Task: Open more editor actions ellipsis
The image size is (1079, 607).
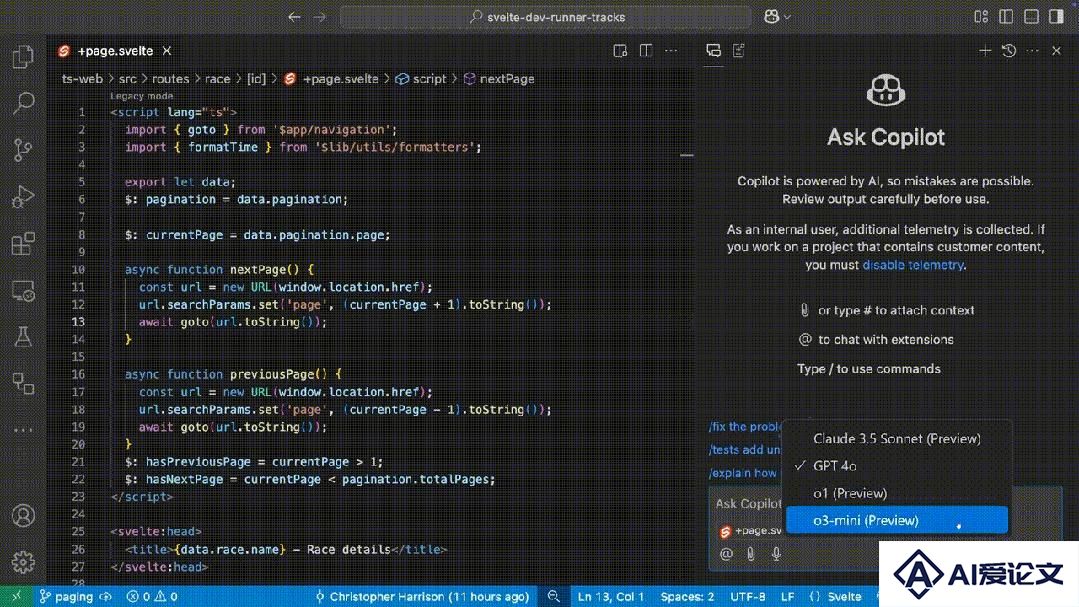Action: (671, 51)
